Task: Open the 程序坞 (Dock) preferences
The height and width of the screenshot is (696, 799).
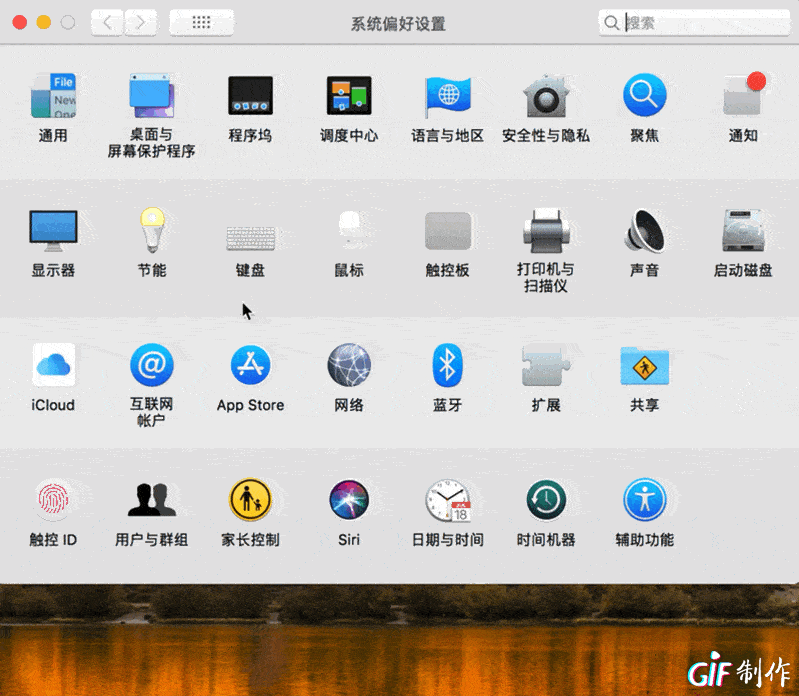Action: click(x=250, y=96)
